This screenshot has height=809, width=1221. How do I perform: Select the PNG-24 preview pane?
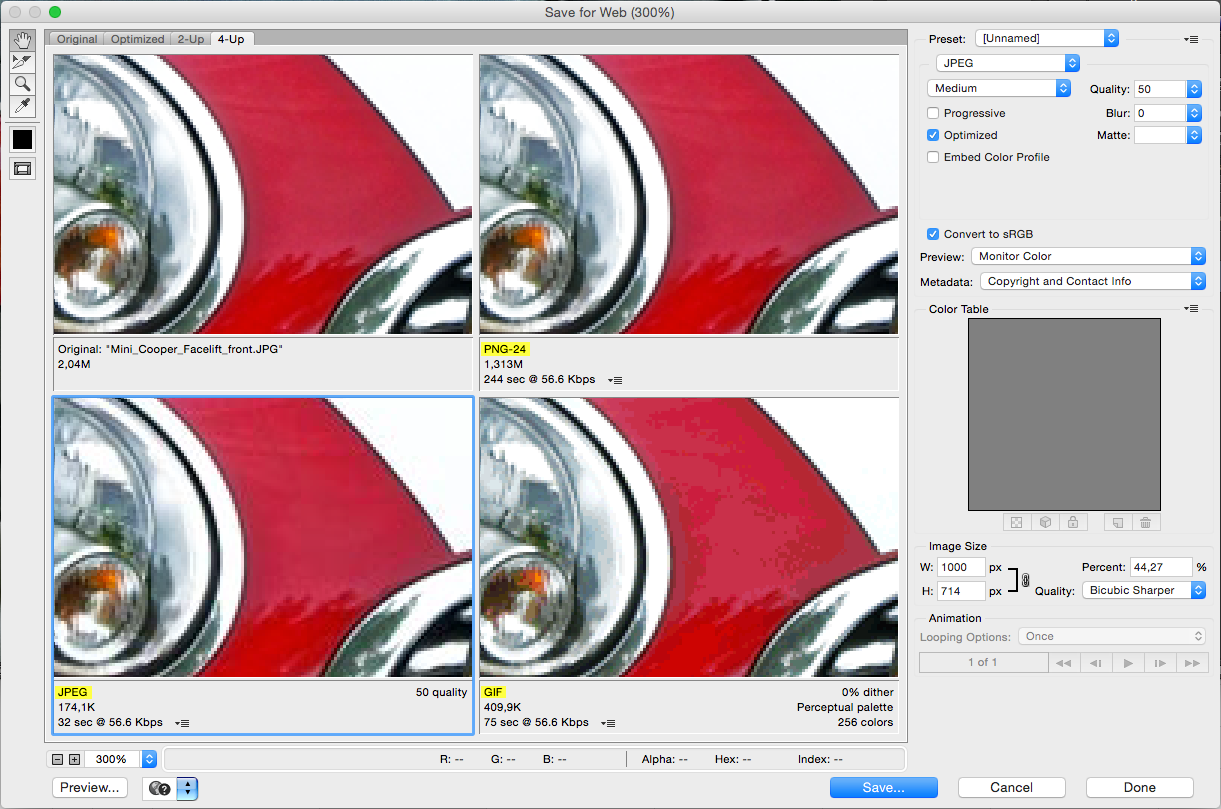pos(688,194)
